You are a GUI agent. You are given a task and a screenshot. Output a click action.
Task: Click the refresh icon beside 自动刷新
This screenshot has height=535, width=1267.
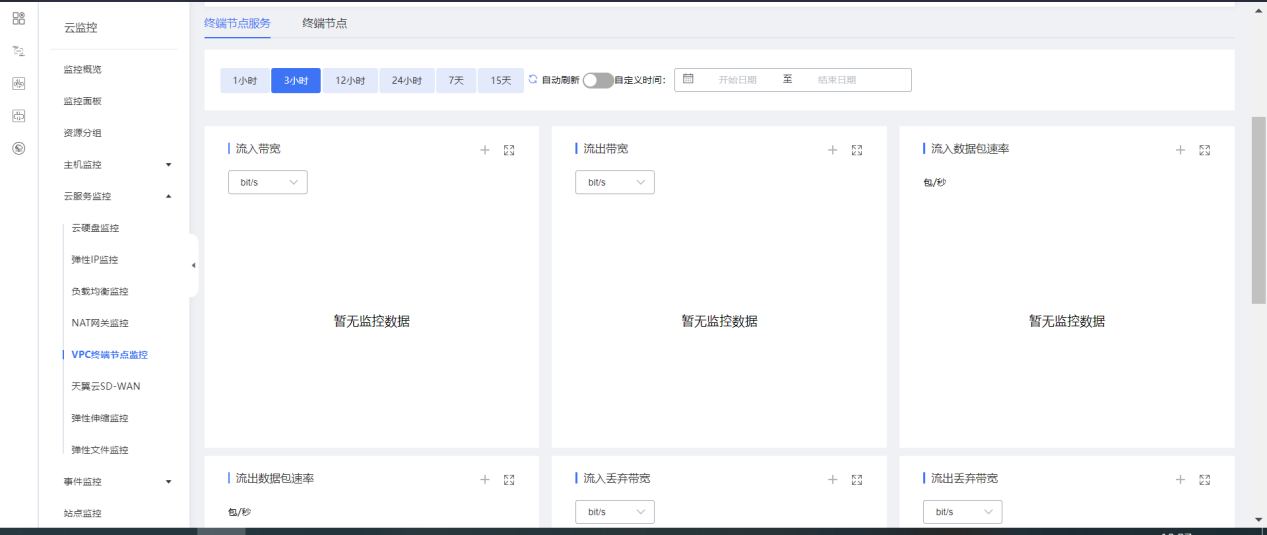pyautogui.click(x=533, y=79)
